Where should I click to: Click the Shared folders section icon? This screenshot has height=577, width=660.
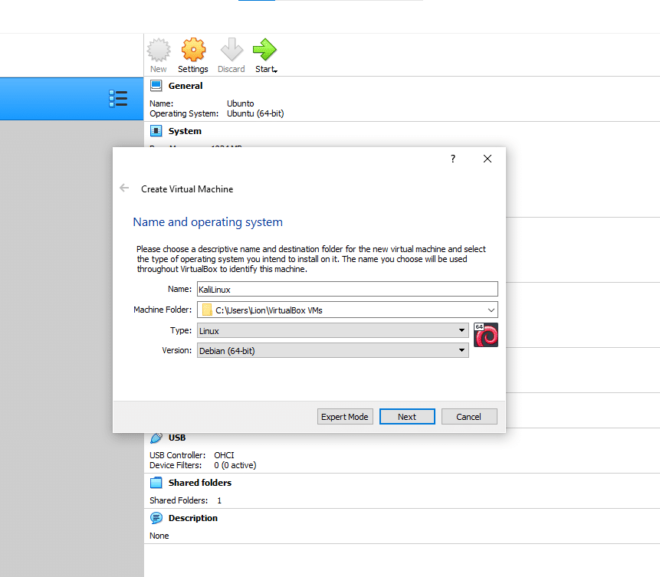click(x=156, y=482)
